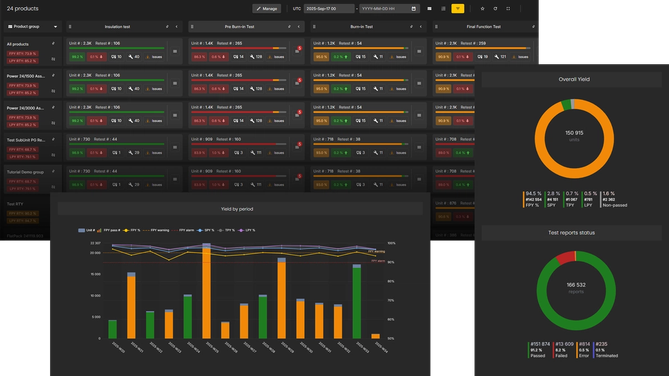Click the edit pencil in Insulation test header
This screenshot has height=376, width=669.
point(167,26)
